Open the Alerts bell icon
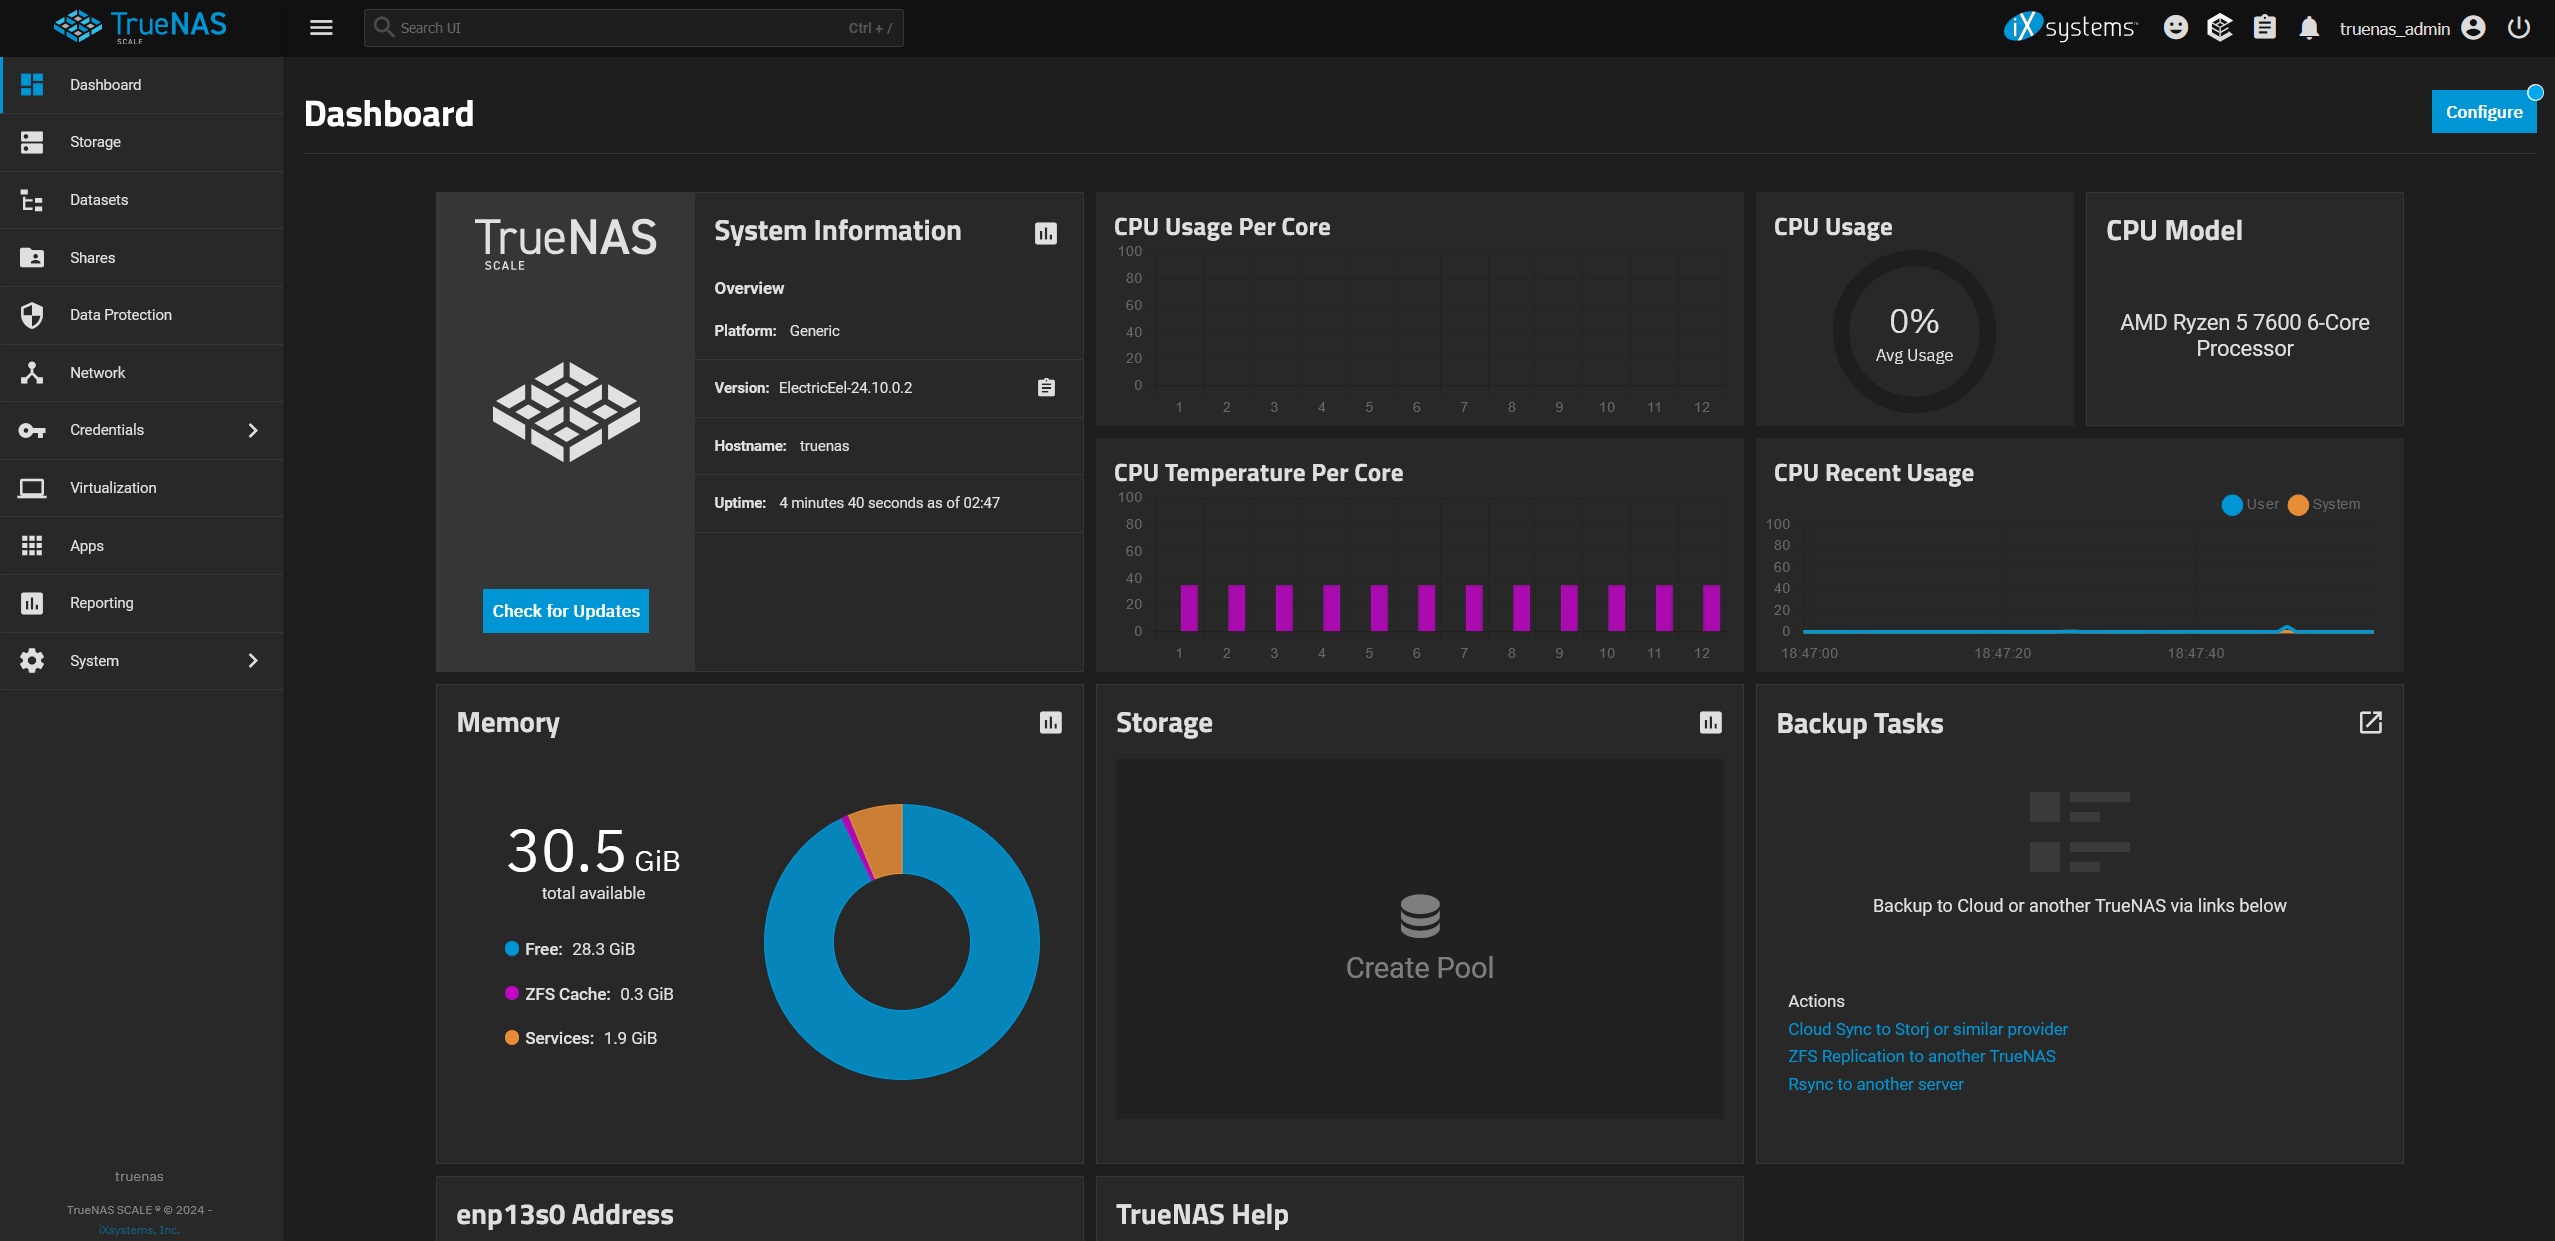Viewport: 2555px width, 1241px height. pyautogui.click(x=2309, y=28)
